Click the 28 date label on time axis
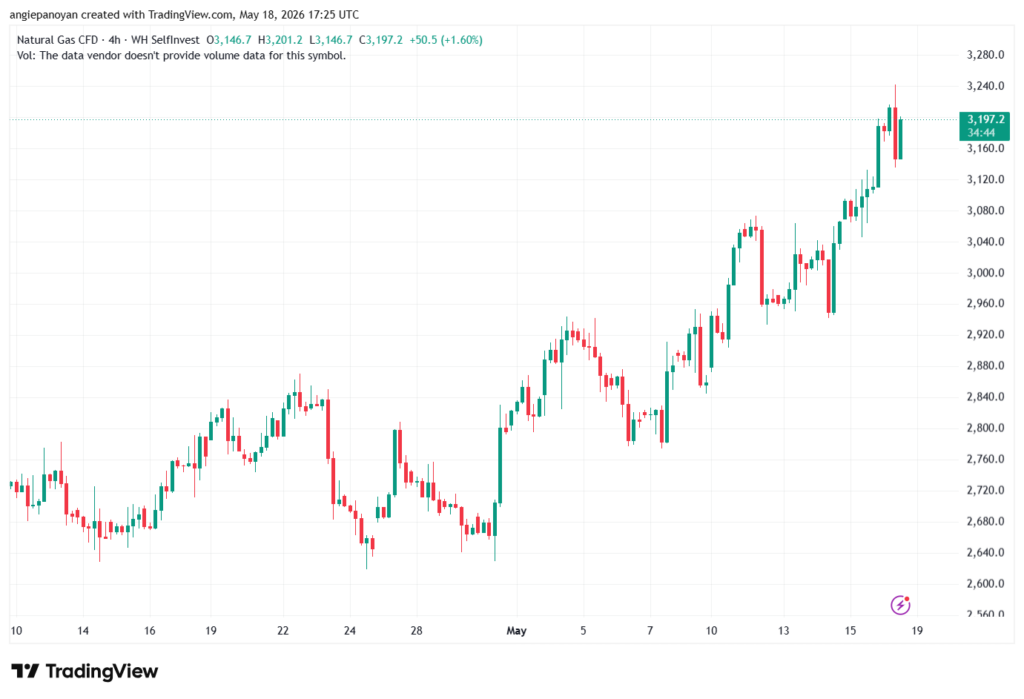Viewport: 1024px width, 699px height. (x=417, y=631)
